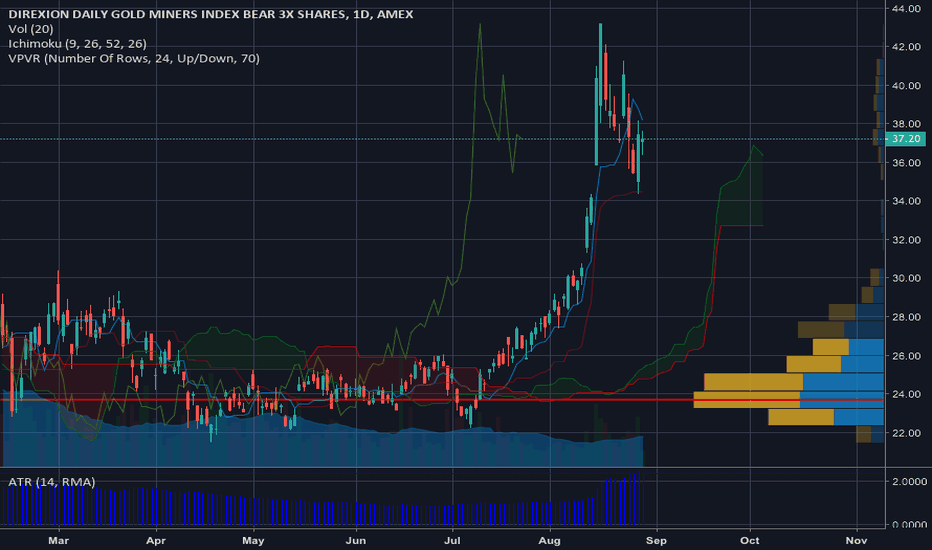Click the 36.00 price axis label
932x550 pixels.
(906, 162)
